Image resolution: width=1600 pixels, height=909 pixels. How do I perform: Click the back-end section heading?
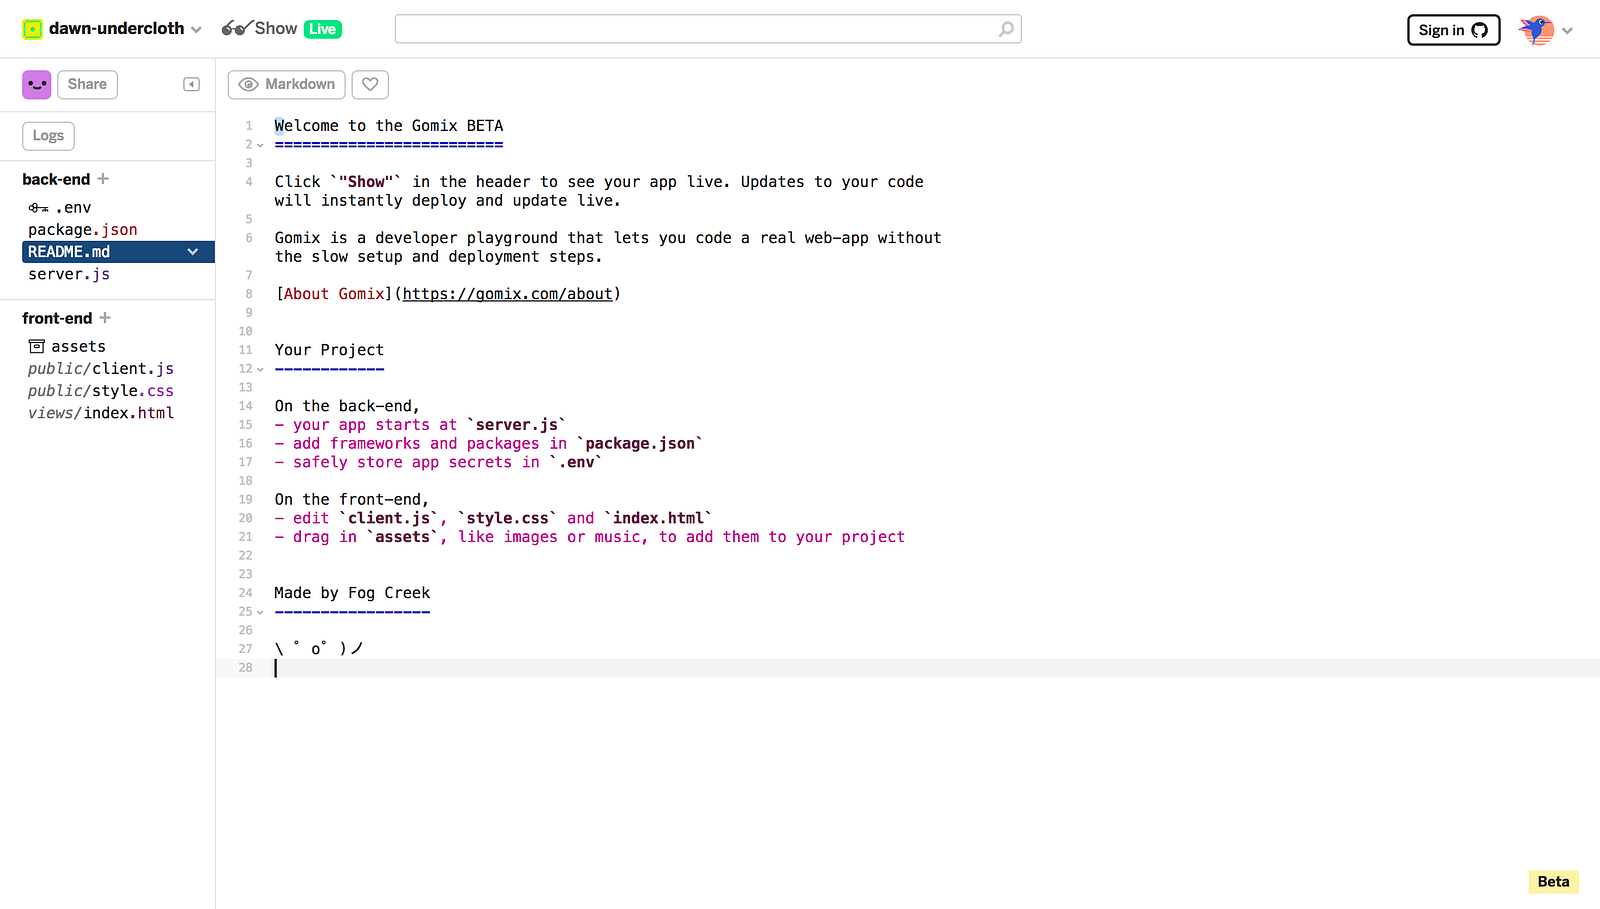[x=56, y=179]
